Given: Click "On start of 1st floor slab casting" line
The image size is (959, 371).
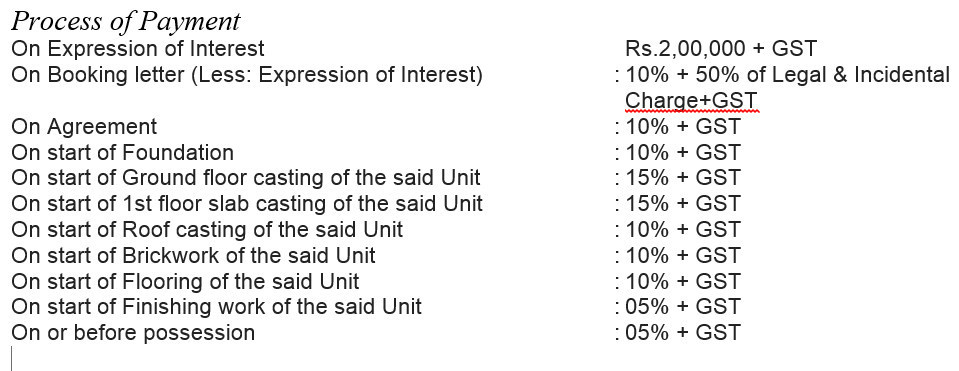Looking at the screenshot, I should click(247, 204).
